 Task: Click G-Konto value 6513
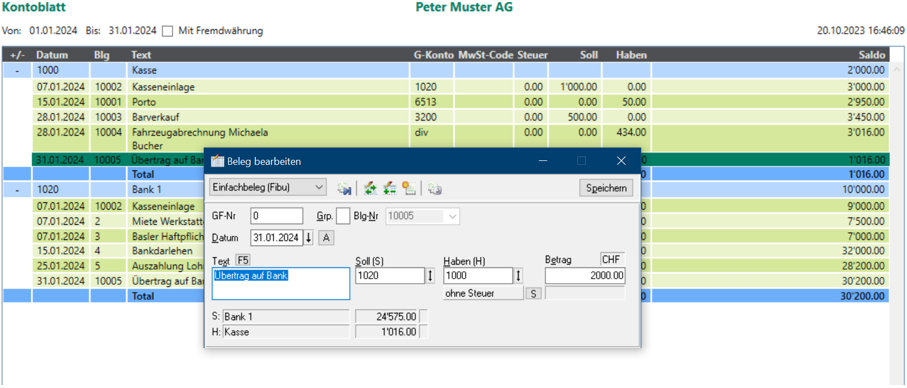425,102
